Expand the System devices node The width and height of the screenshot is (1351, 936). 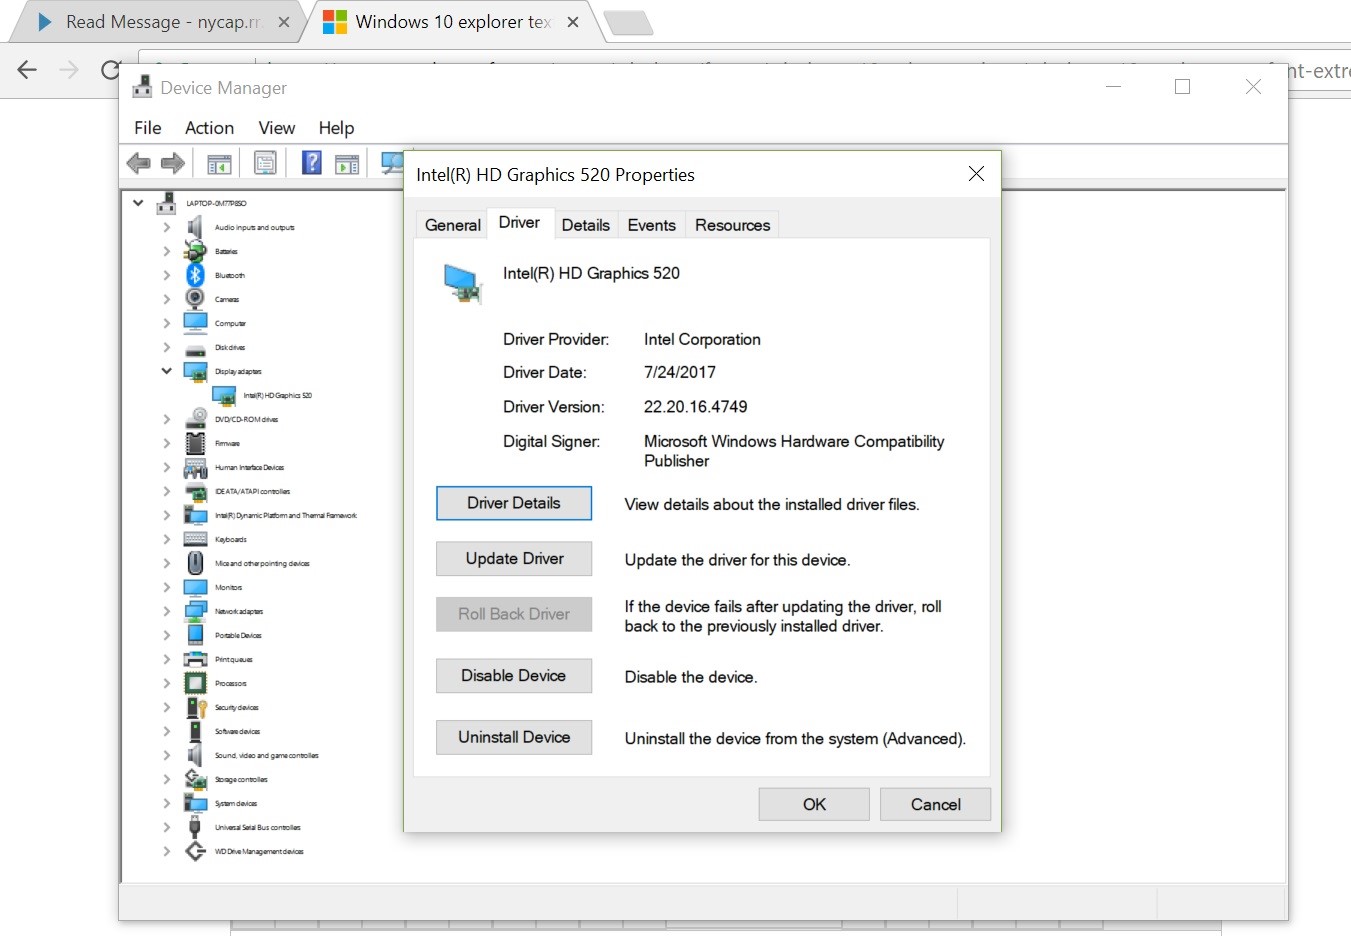click(166, 803)
